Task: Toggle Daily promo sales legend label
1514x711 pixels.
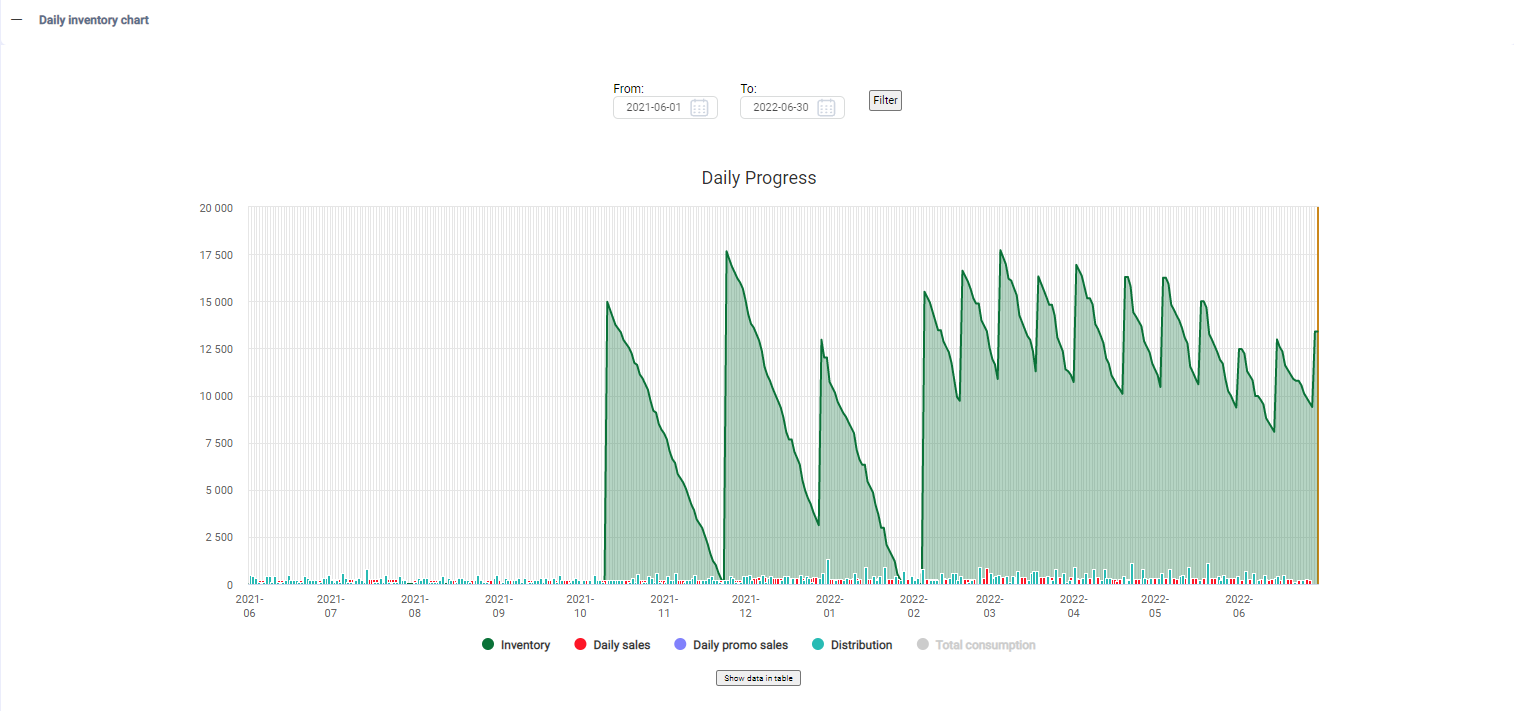Action: [740, 645]
